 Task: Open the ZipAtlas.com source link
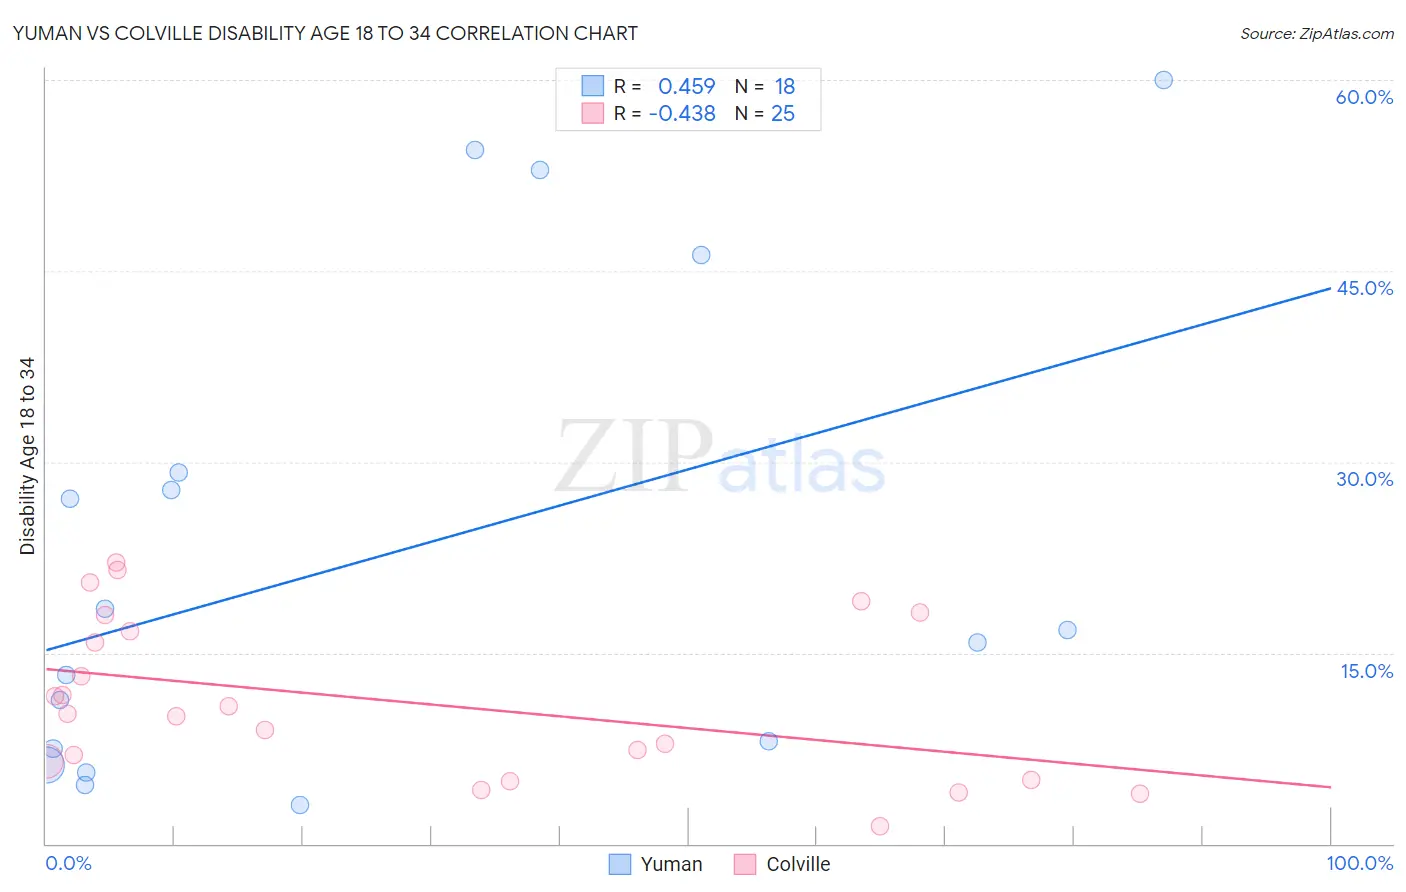pyautogui.click(x=1317, y=34)
